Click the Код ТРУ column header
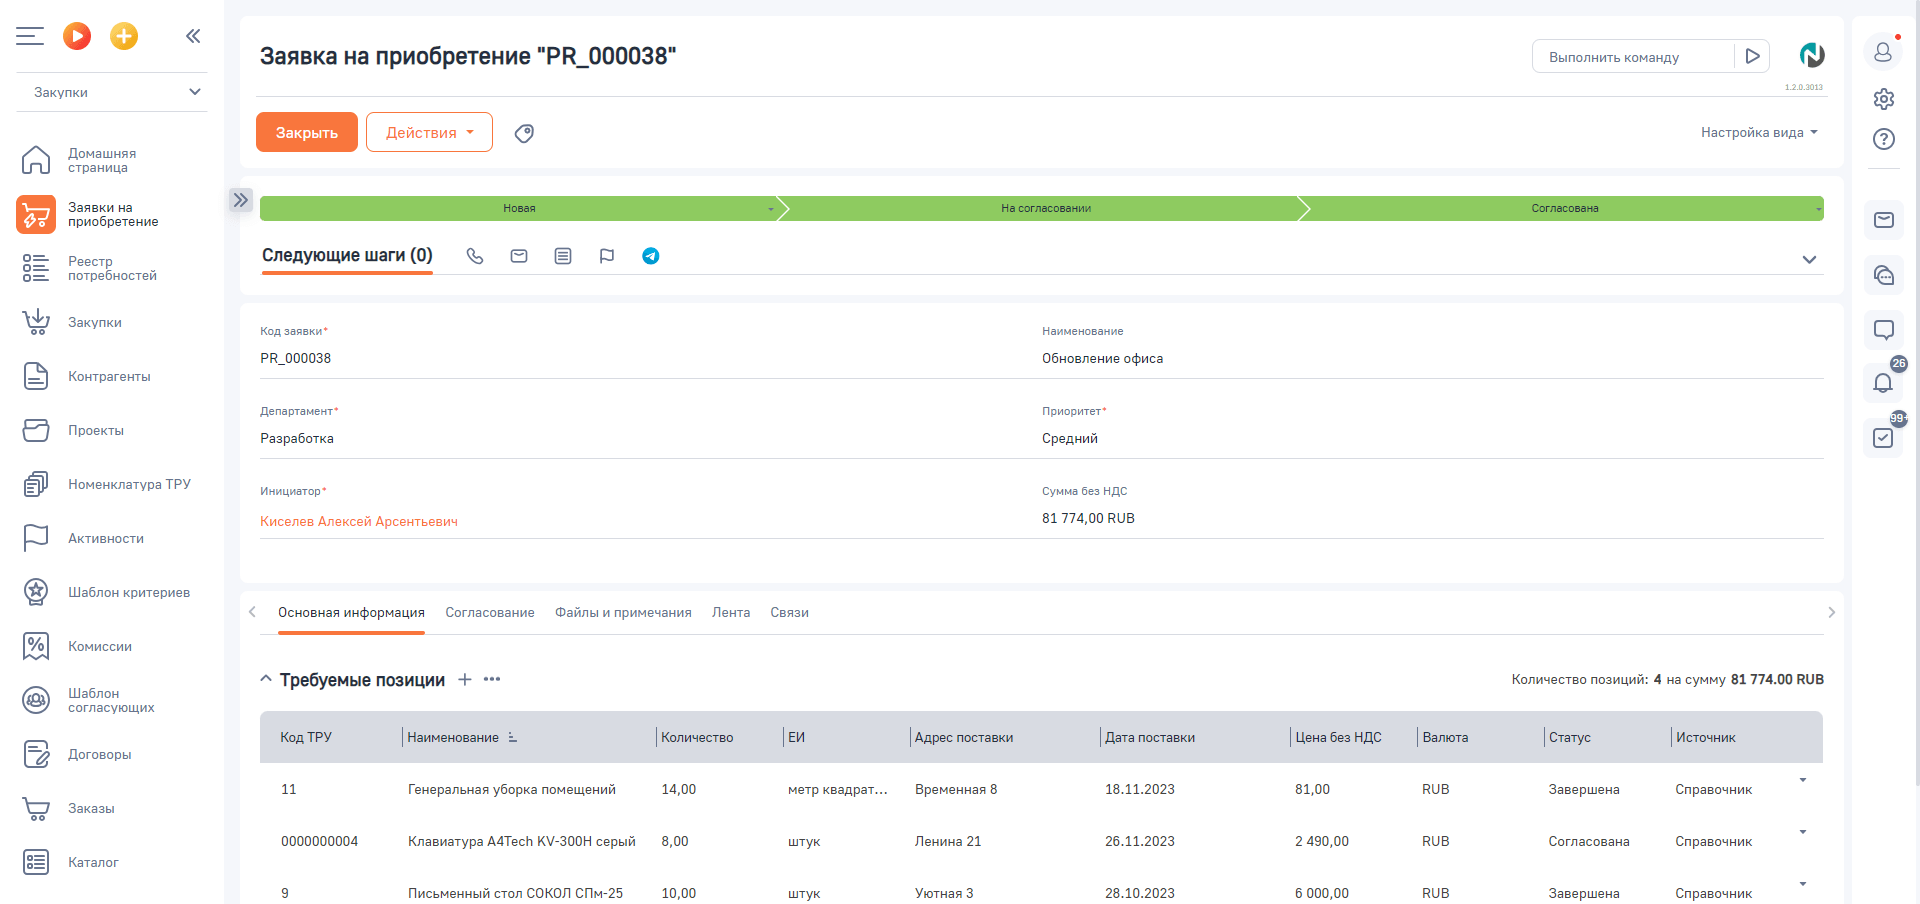This screenshot has height=904, width=1920. (x=306, y=737)
